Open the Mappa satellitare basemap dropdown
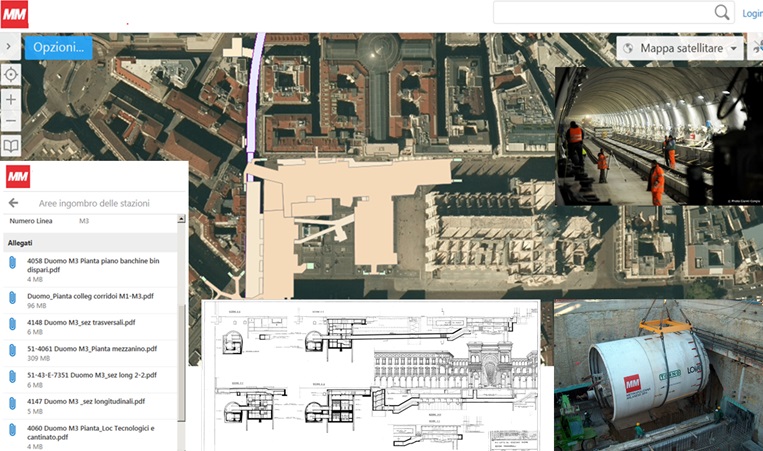This screenshot has width=763, height=451. pos(681,48)
